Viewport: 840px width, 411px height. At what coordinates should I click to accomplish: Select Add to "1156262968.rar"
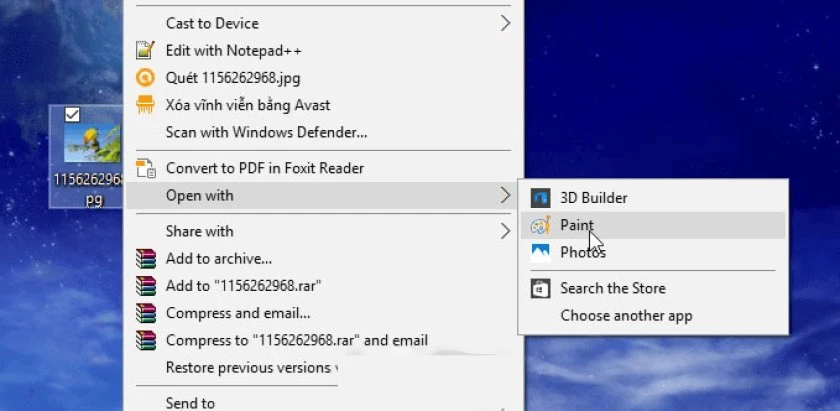click(324, 286)
